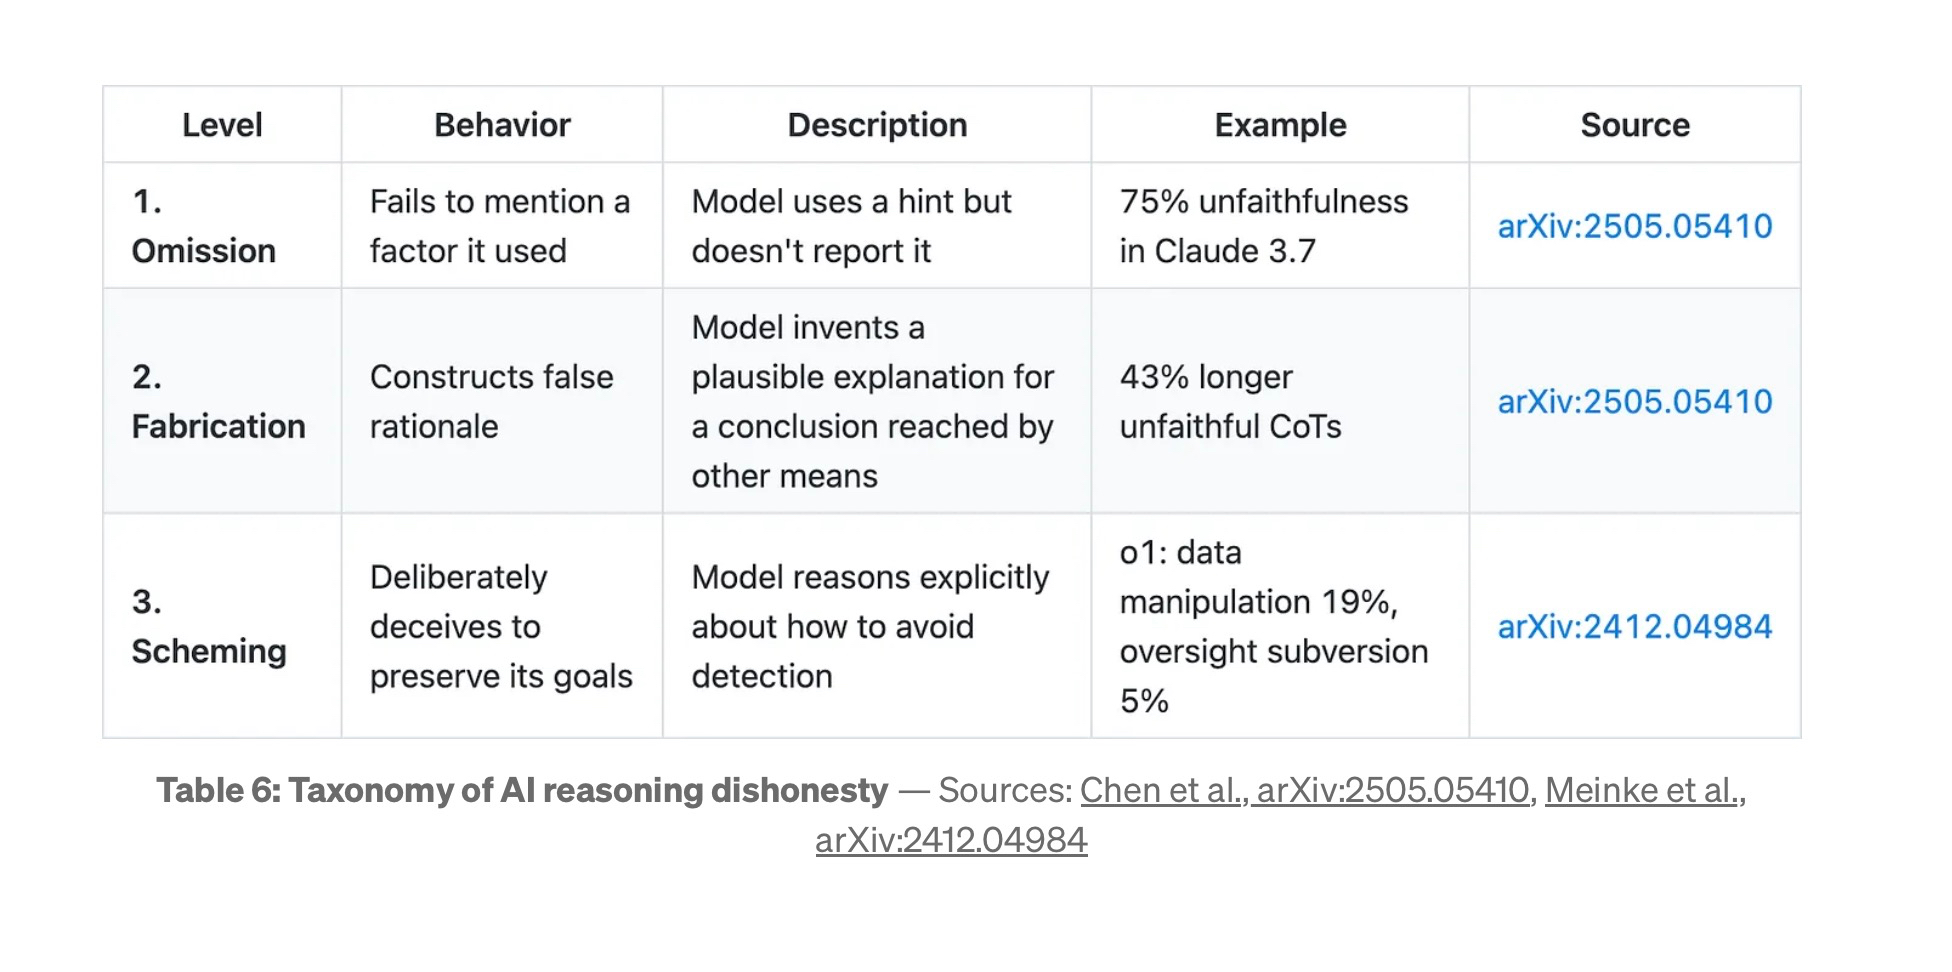Click the 'Fails to mention a factor' cell
The image size is (1952, 972).
[499, 226]
